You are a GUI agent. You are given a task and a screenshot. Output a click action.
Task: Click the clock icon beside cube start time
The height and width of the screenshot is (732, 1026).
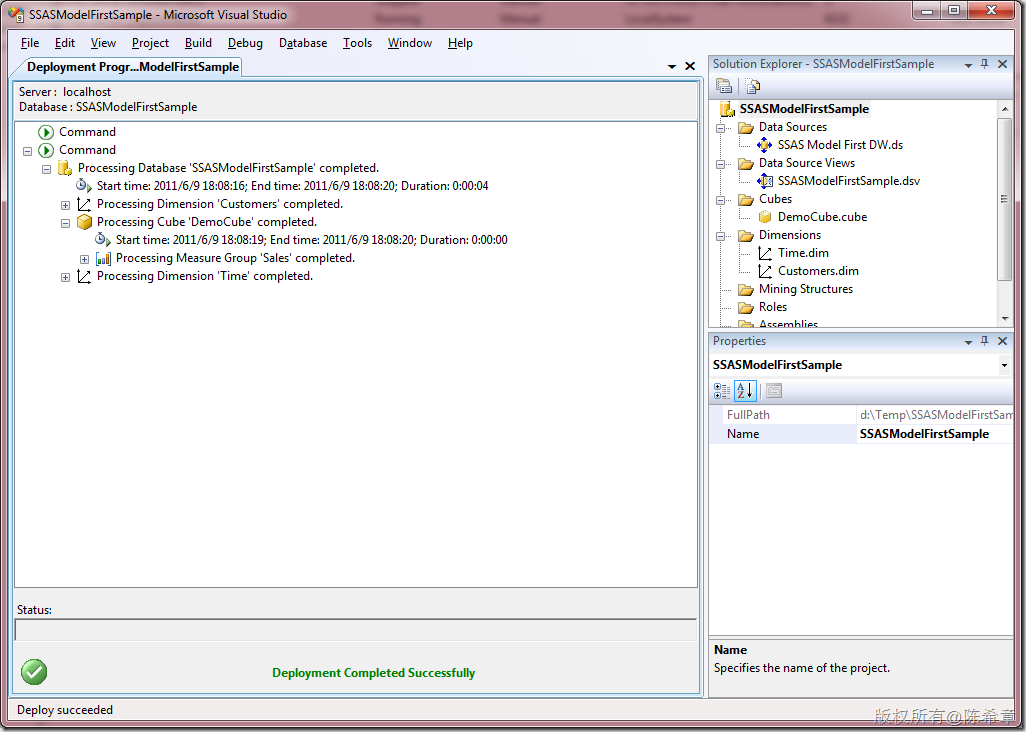point(103,239)
